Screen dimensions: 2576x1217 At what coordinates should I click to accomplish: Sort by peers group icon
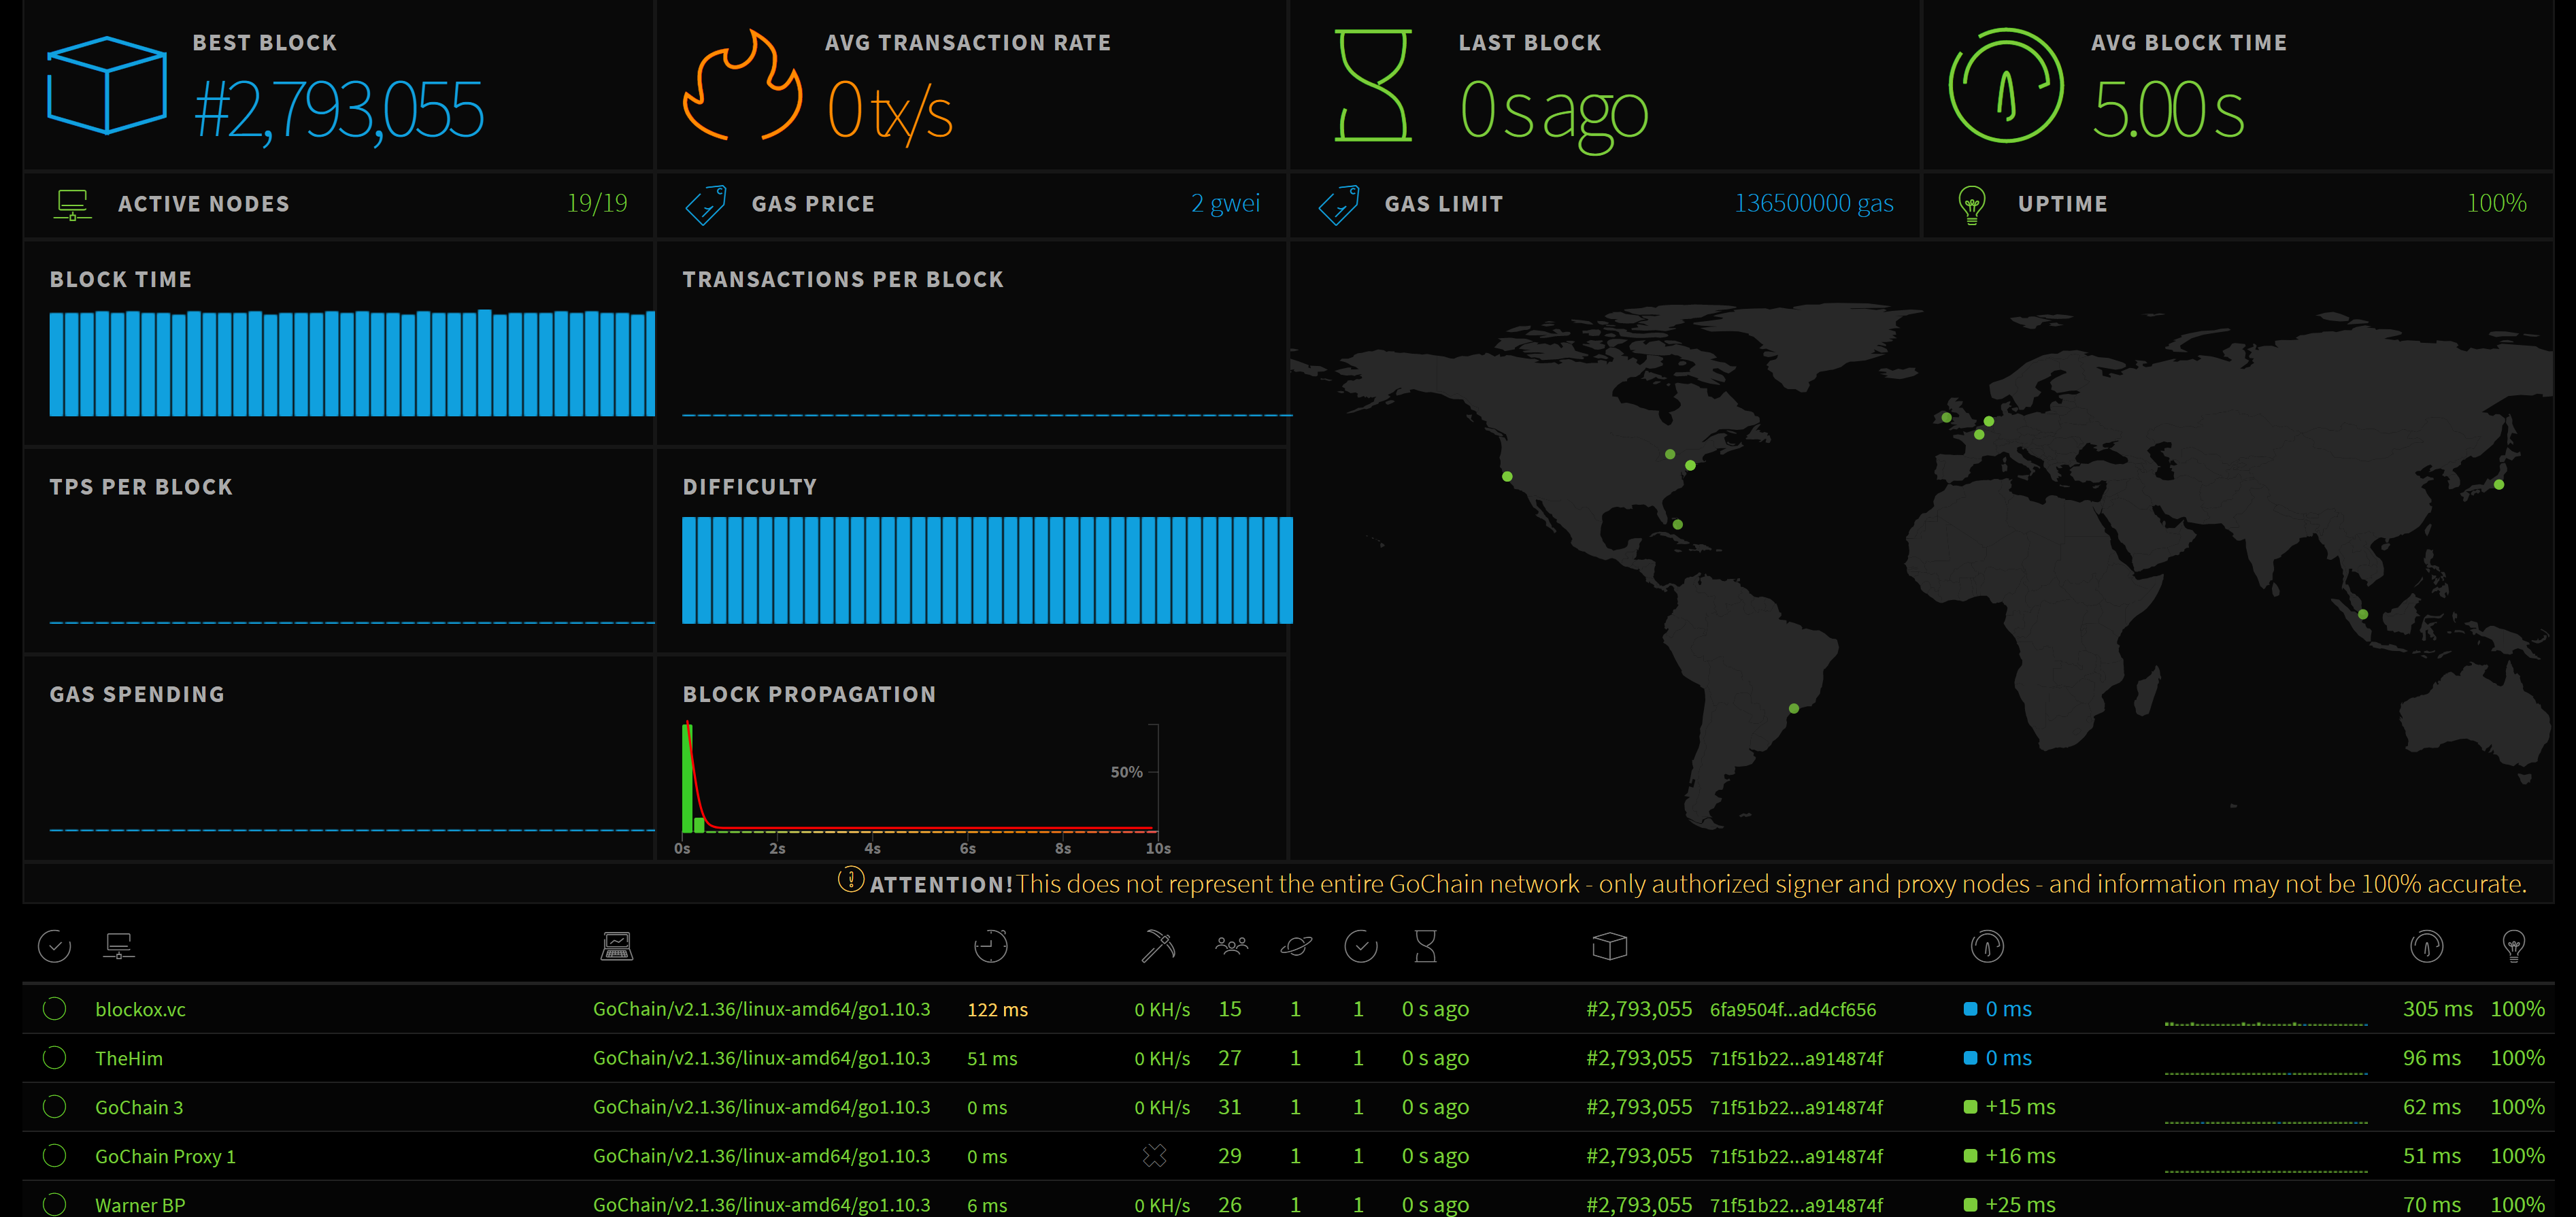(x=1231, y=946)
